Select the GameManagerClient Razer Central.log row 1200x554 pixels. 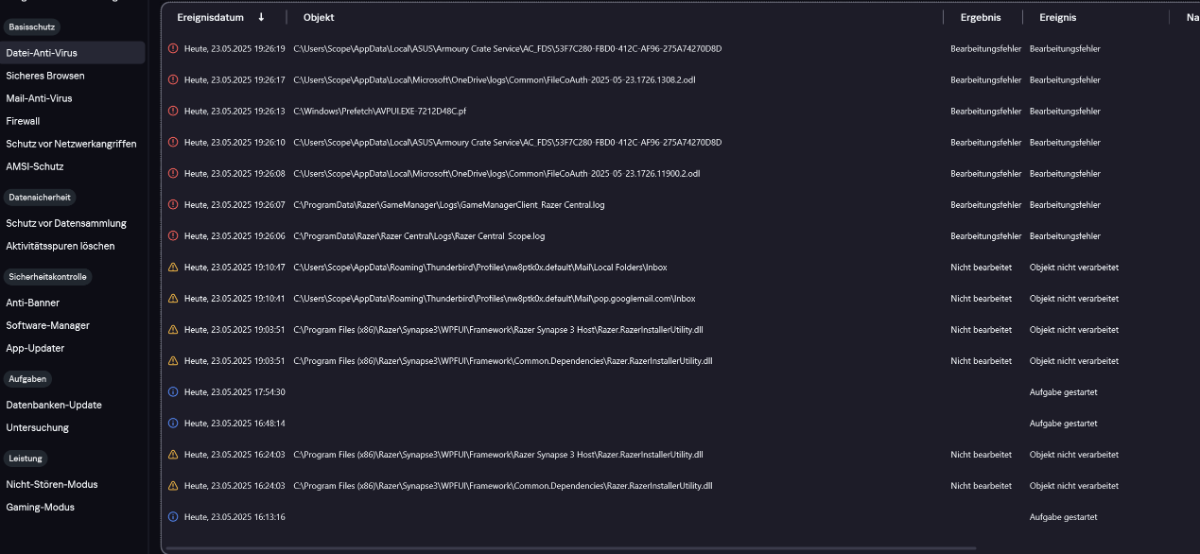pos(680,205)
